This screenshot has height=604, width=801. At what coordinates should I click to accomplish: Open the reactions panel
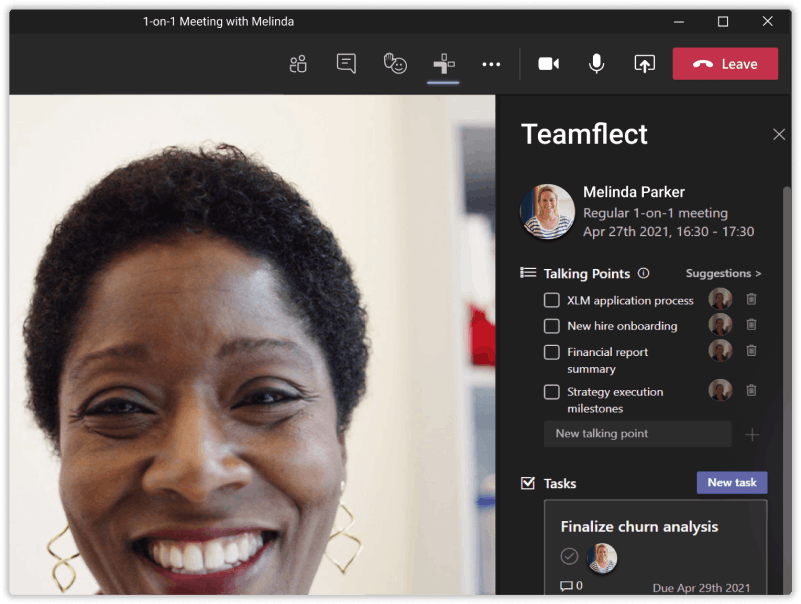(x=394, y=63)
